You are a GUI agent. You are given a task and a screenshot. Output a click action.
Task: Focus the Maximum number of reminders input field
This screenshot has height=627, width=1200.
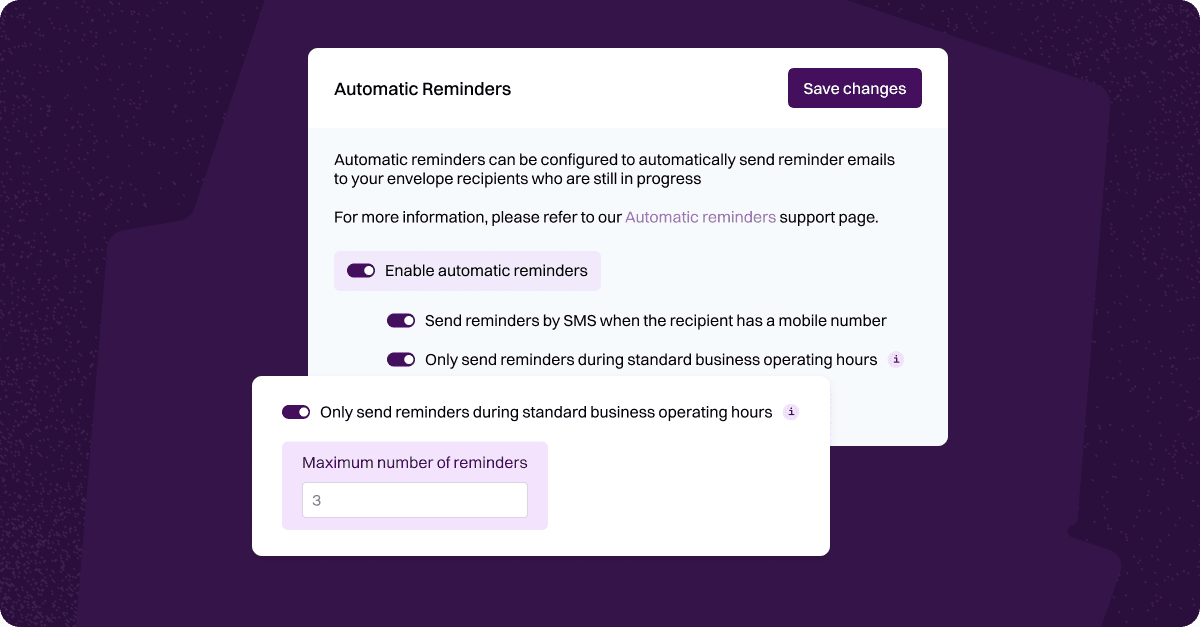414,500
